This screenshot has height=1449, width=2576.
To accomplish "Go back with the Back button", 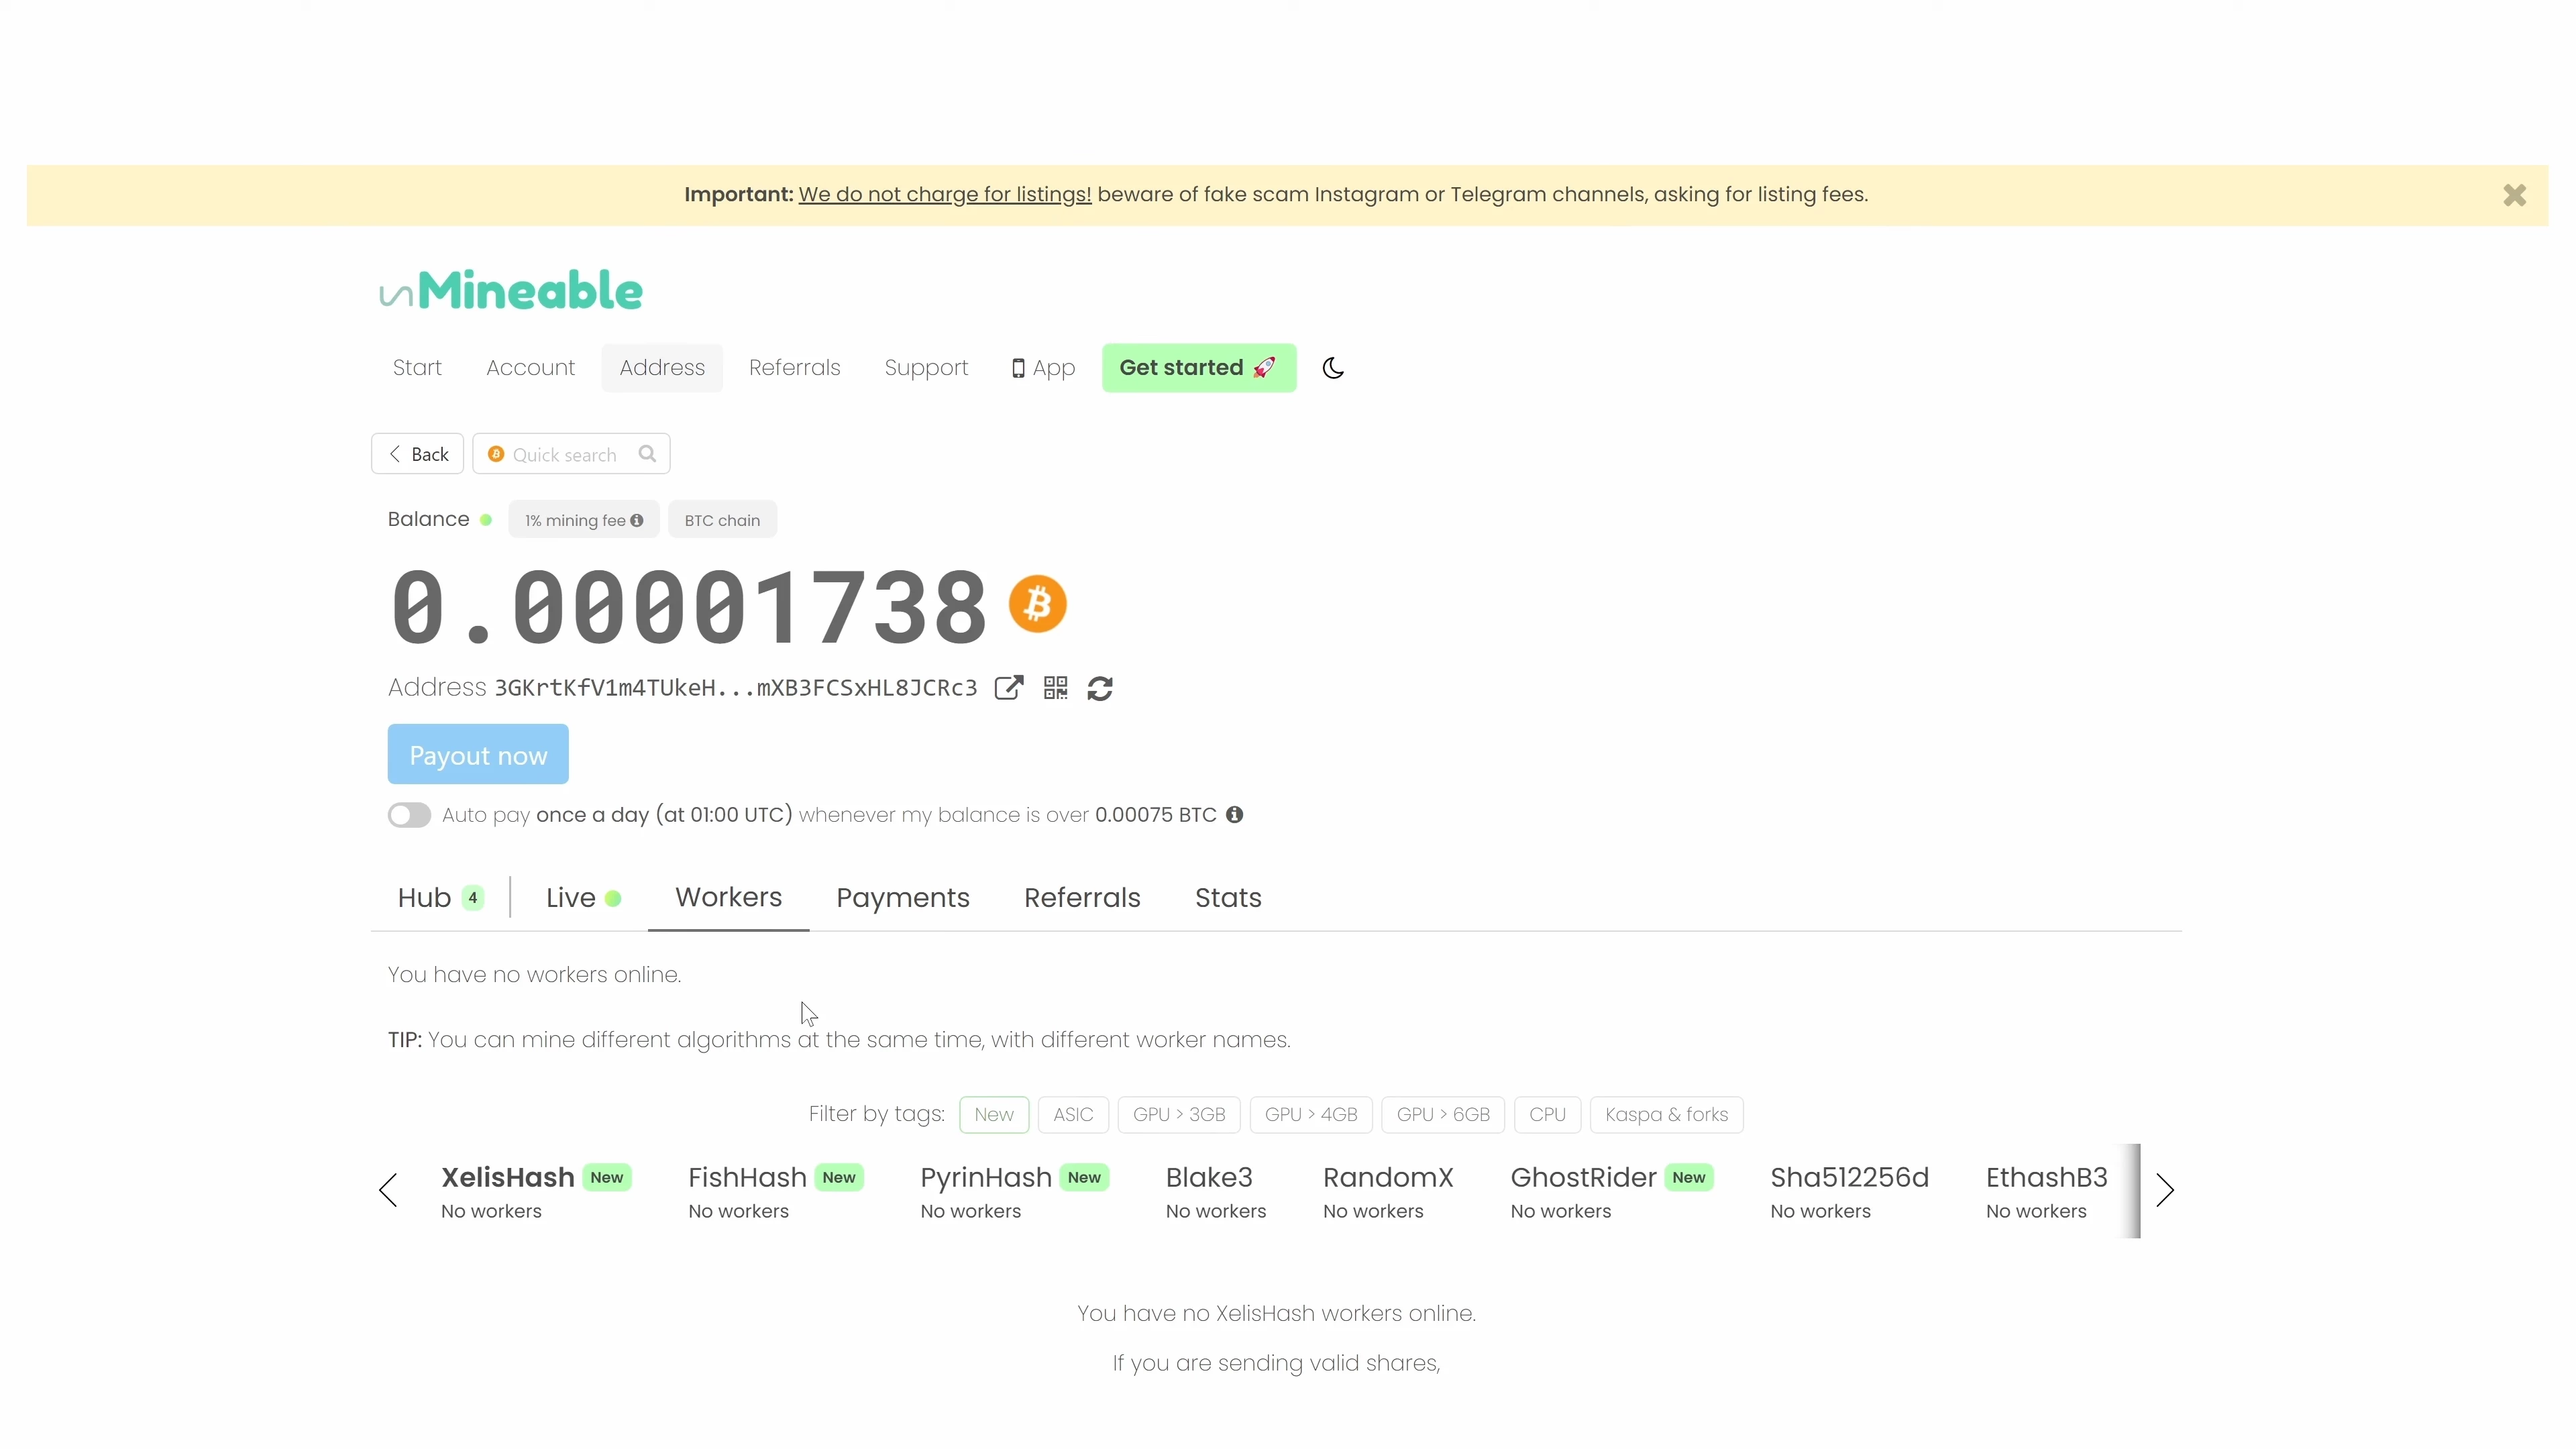I will (417, 454).
